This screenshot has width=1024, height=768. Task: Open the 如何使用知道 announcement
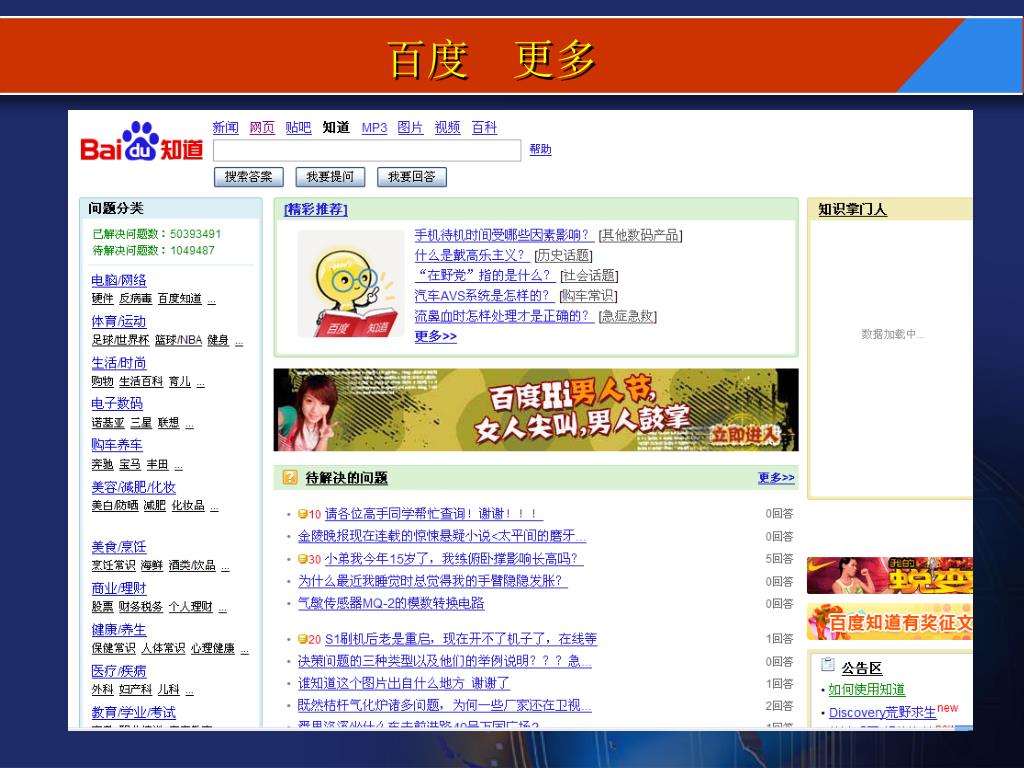pyautogui.click(x=867, y=690)
